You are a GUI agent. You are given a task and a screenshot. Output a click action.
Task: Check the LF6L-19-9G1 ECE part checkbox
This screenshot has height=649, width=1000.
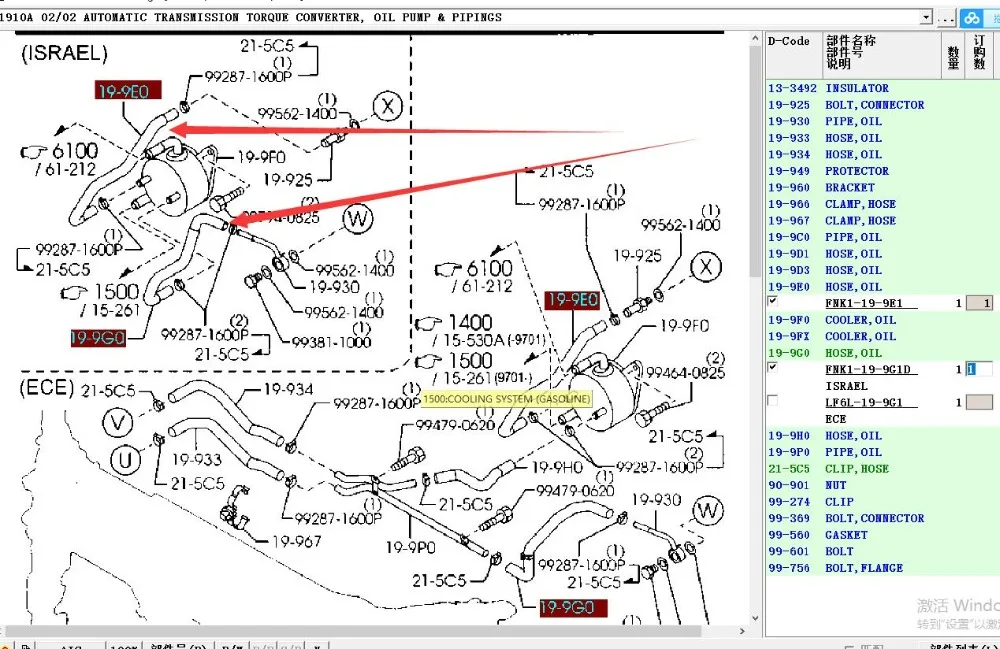pos(772,400)
